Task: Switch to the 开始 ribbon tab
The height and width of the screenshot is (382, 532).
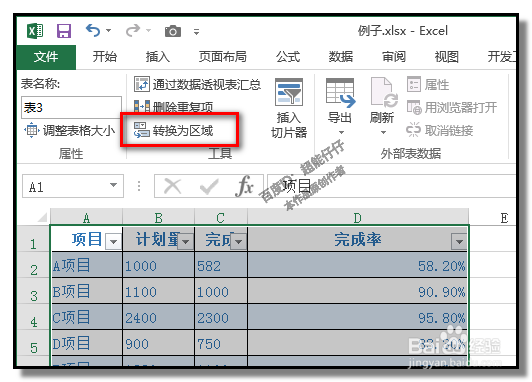Action: point(104,57)
